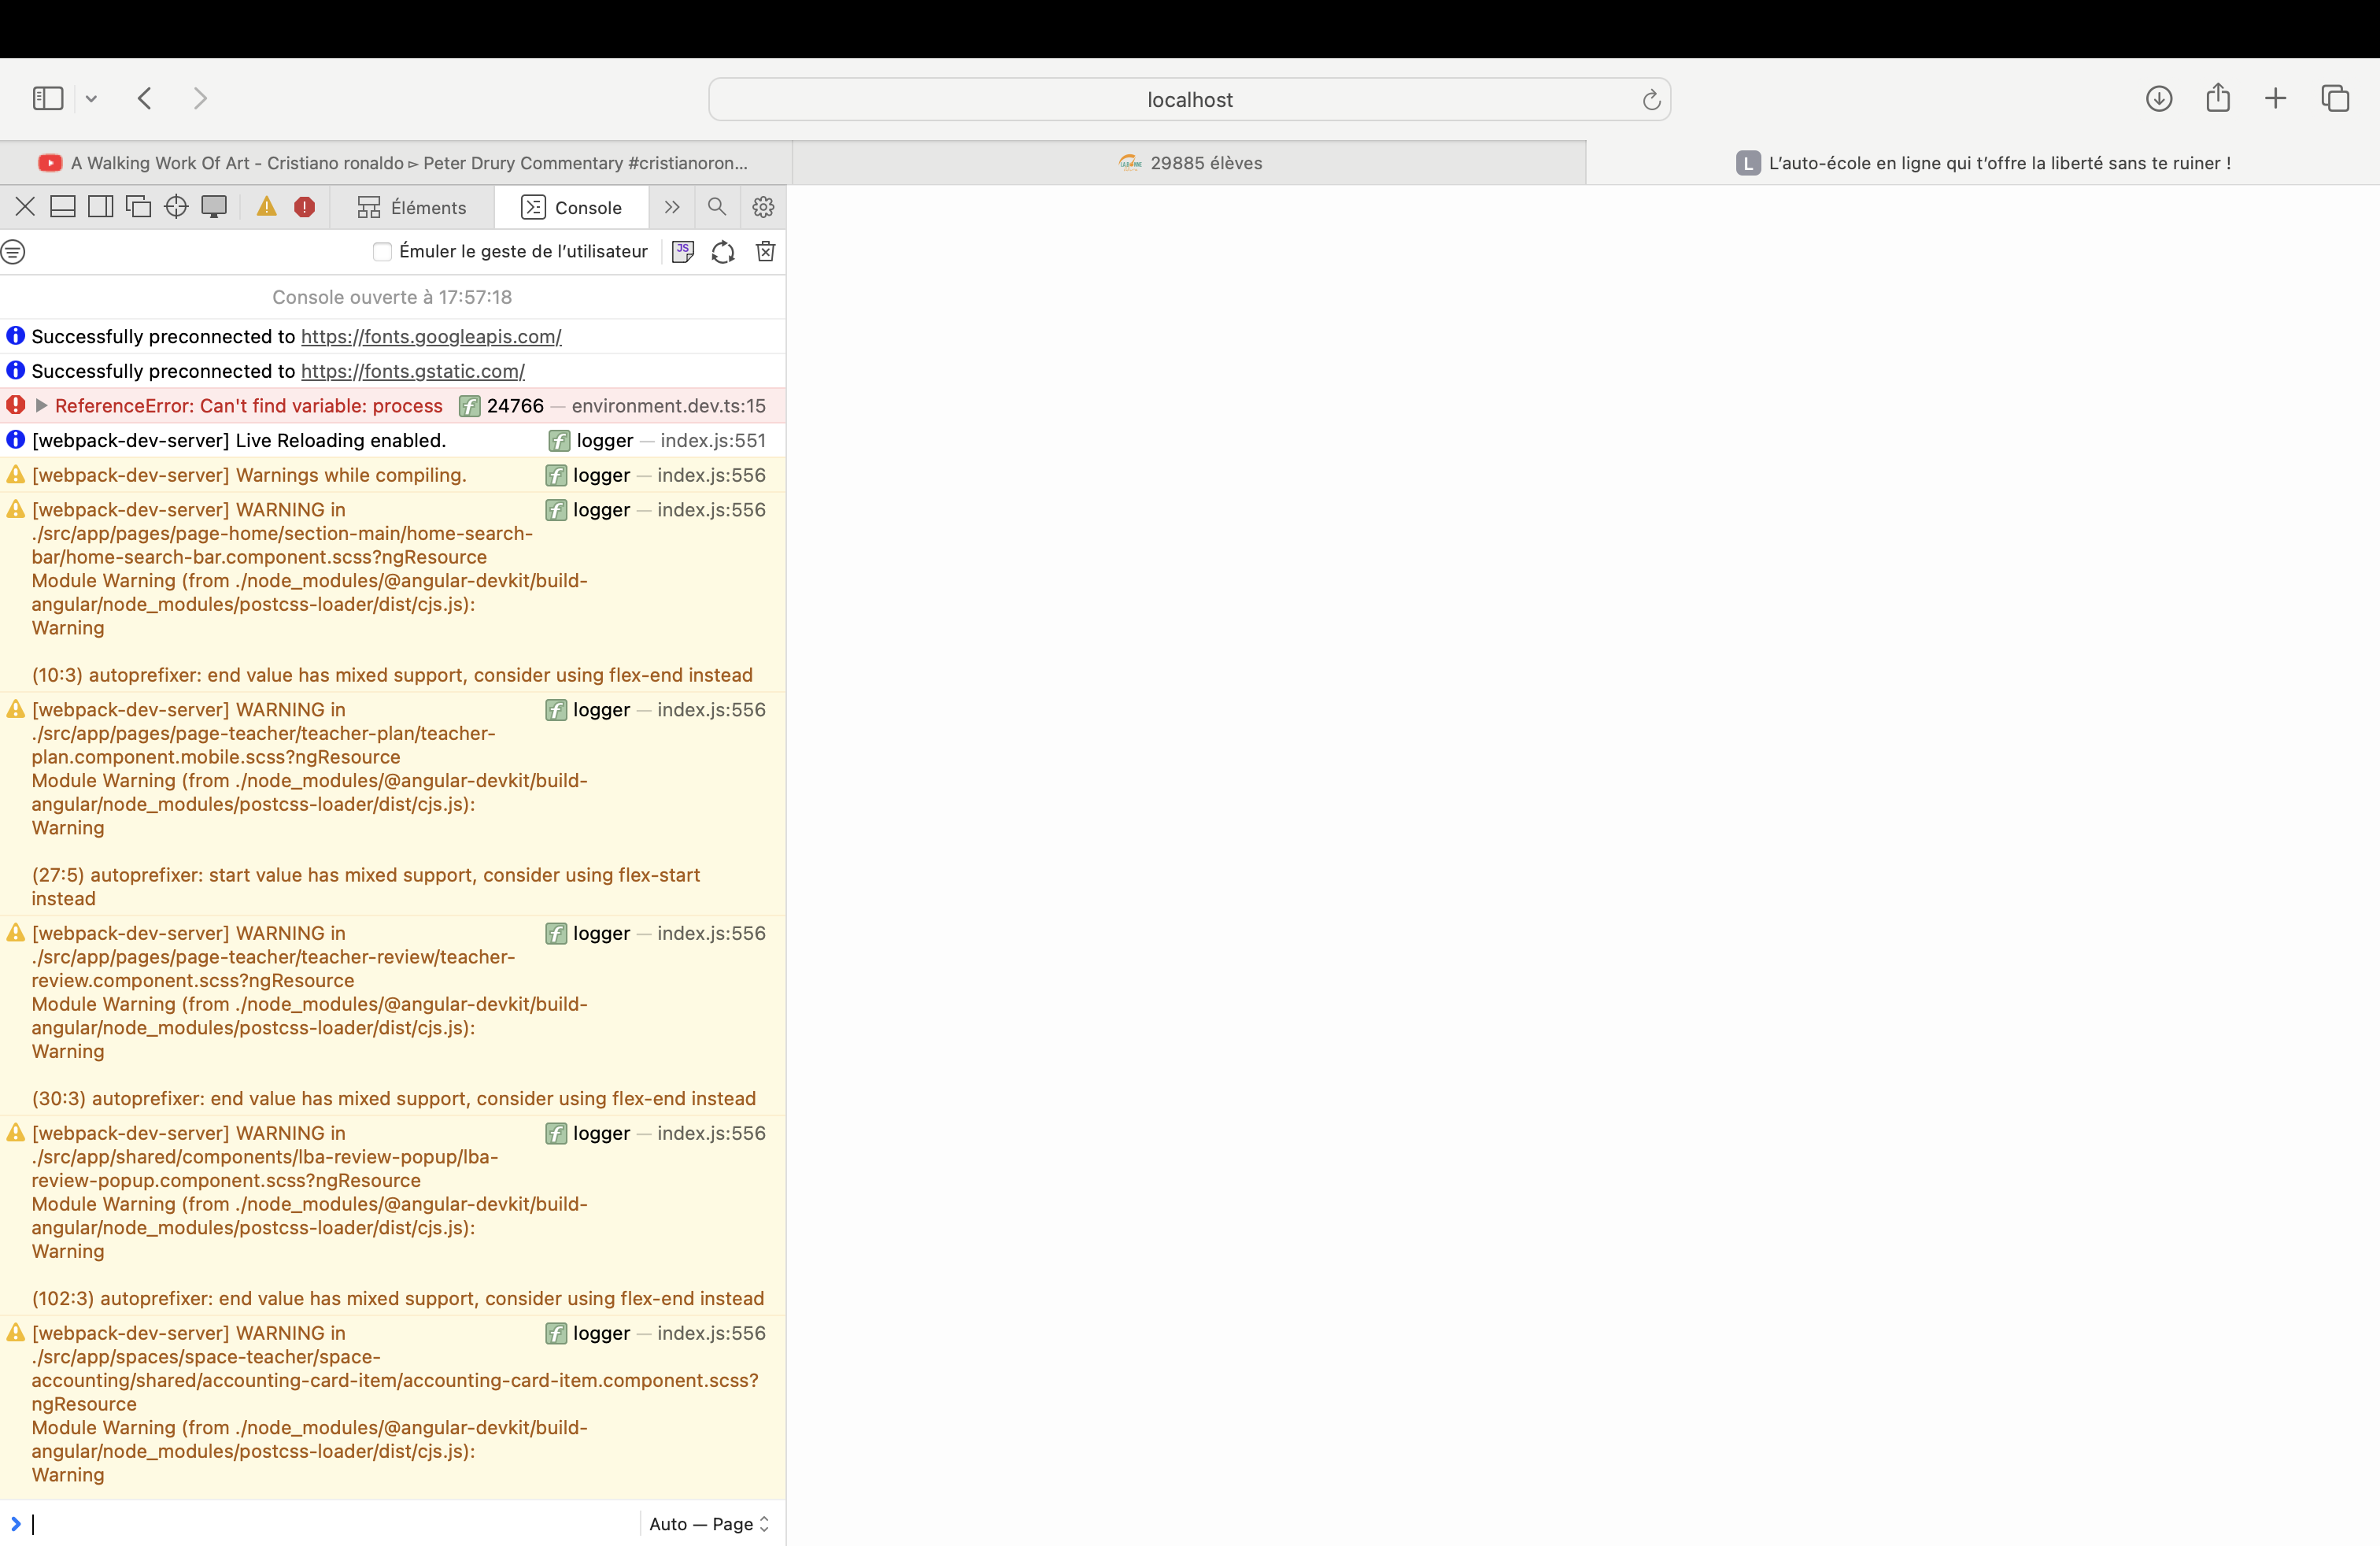
Task: Dock the inspector to the bottom
Action: 63,207
